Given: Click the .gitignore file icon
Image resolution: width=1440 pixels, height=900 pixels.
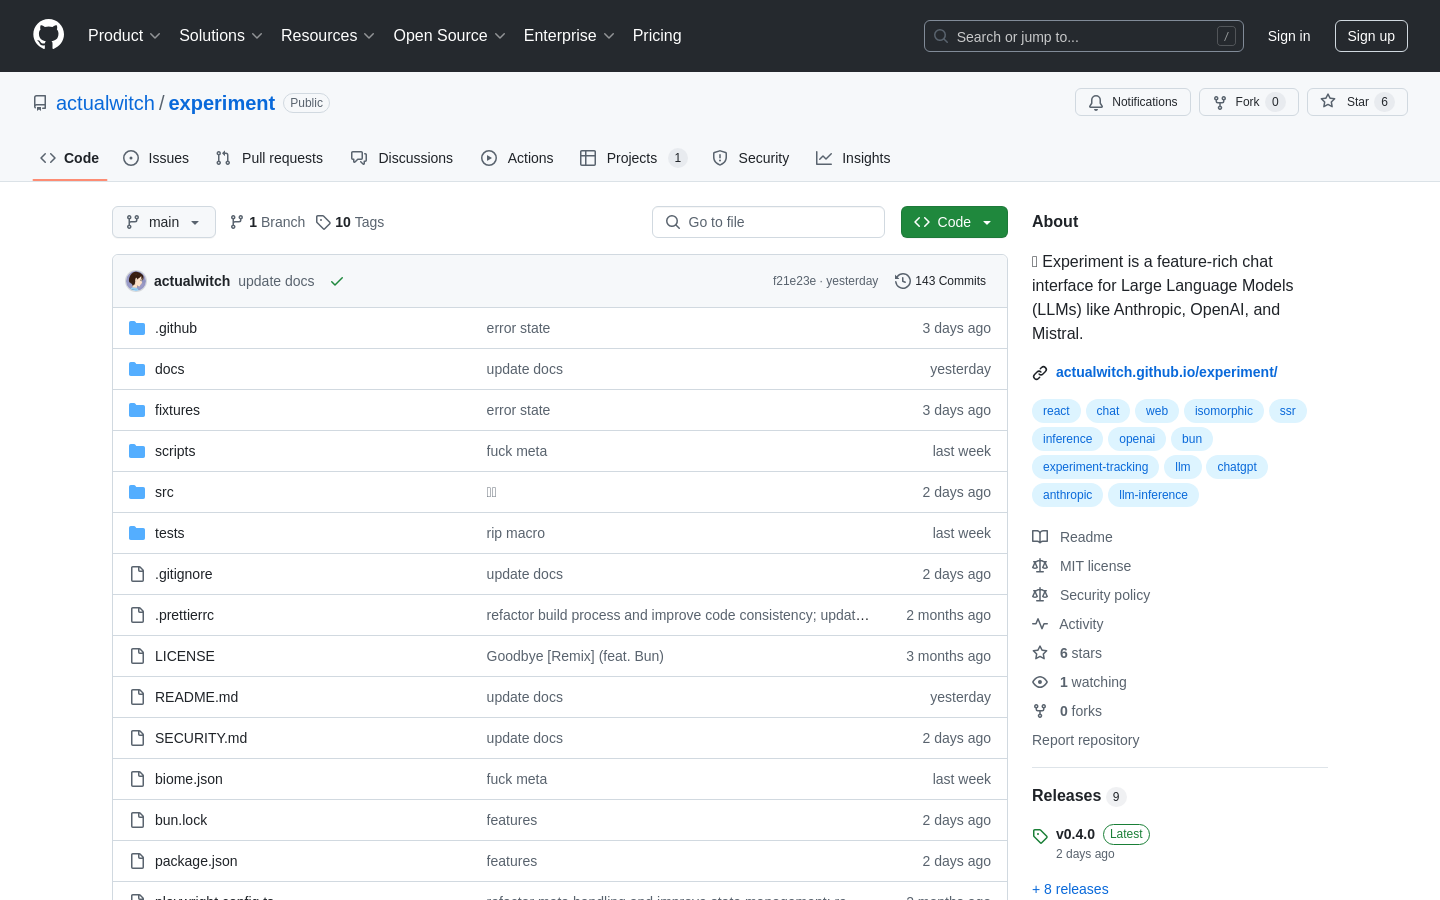Looking at the screenshot, I should coord(137,574).
